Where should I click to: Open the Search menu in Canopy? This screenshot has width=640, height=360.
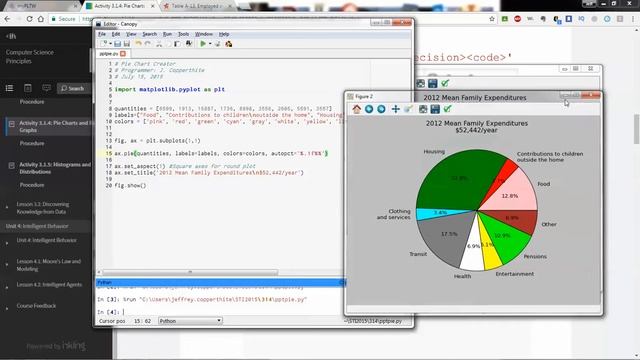pos(149,34)
